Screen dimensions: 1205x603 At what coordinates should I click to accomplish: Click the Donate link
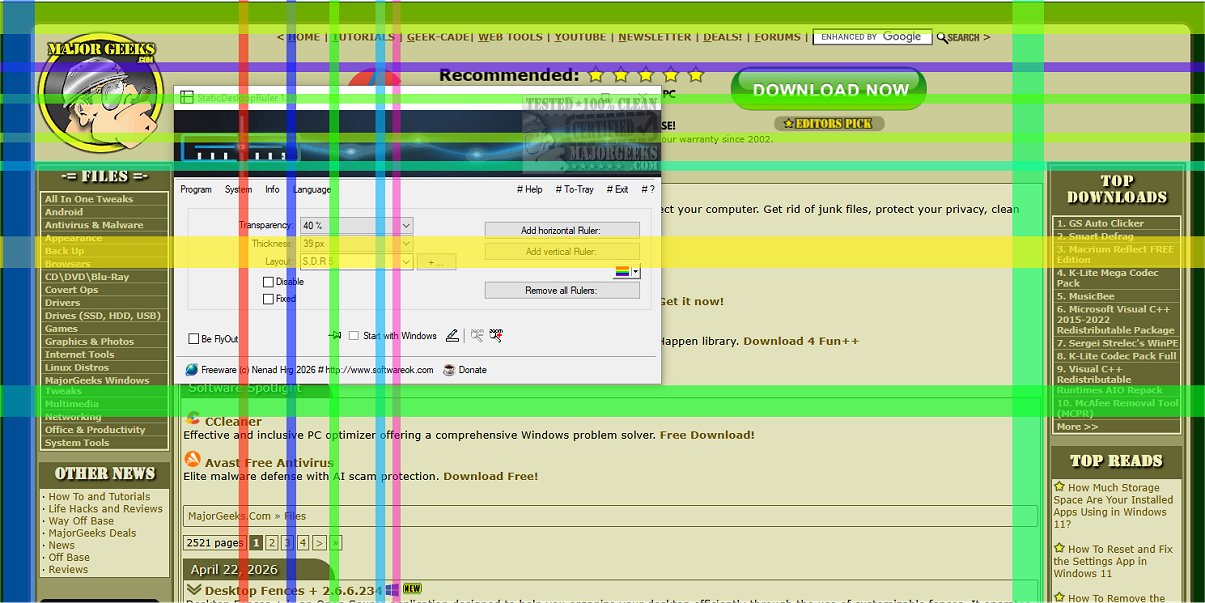click(x=473, y=369)
